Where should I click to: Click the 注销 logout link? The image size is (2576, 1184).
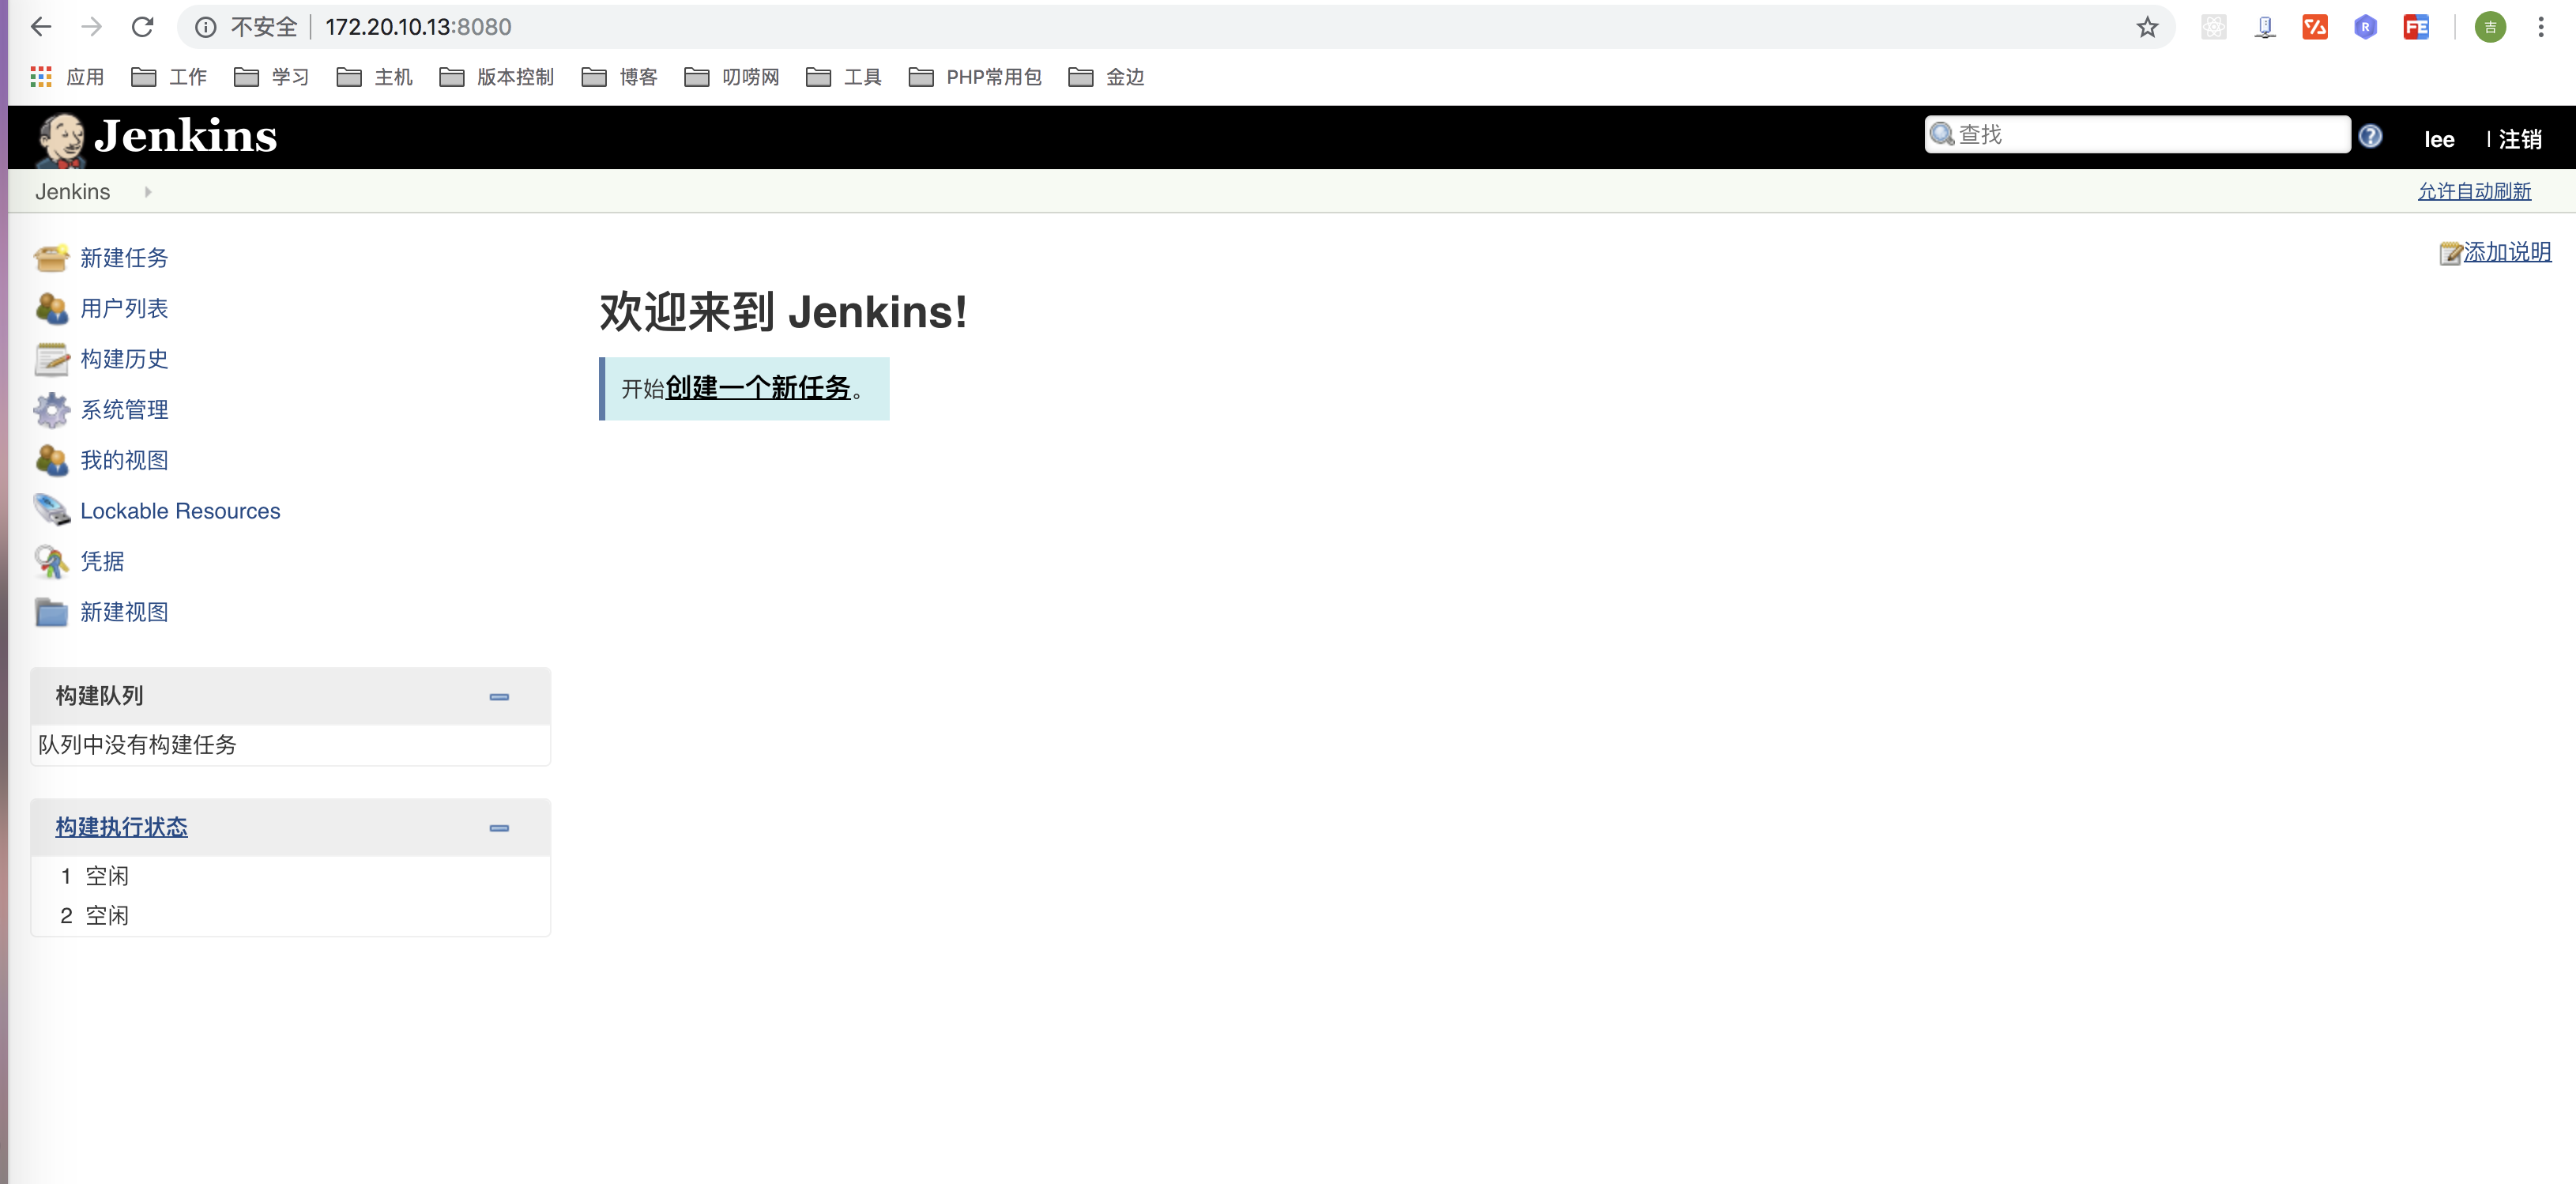coord(2520,139)
